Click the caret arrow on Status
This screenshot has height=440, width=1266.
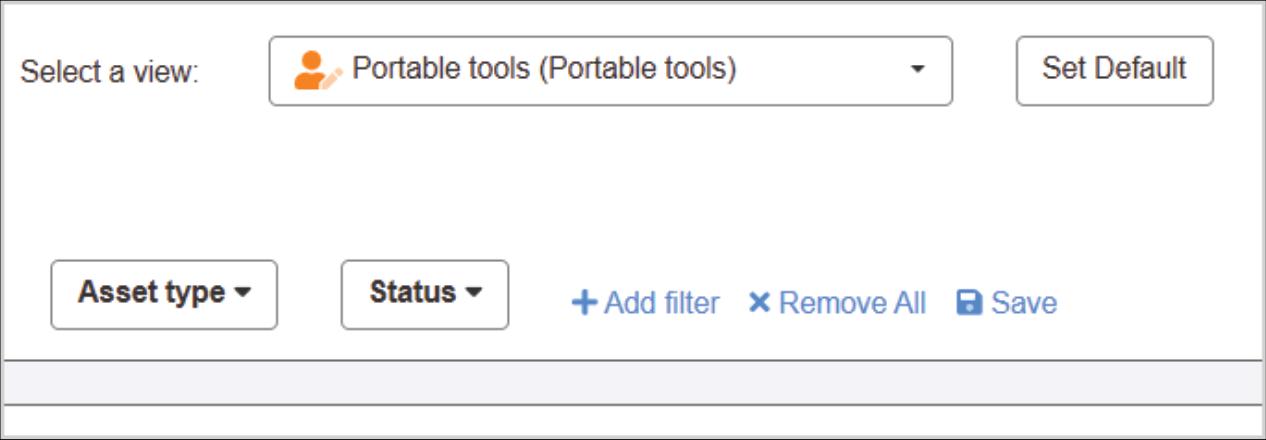click(x=474, y=293)
